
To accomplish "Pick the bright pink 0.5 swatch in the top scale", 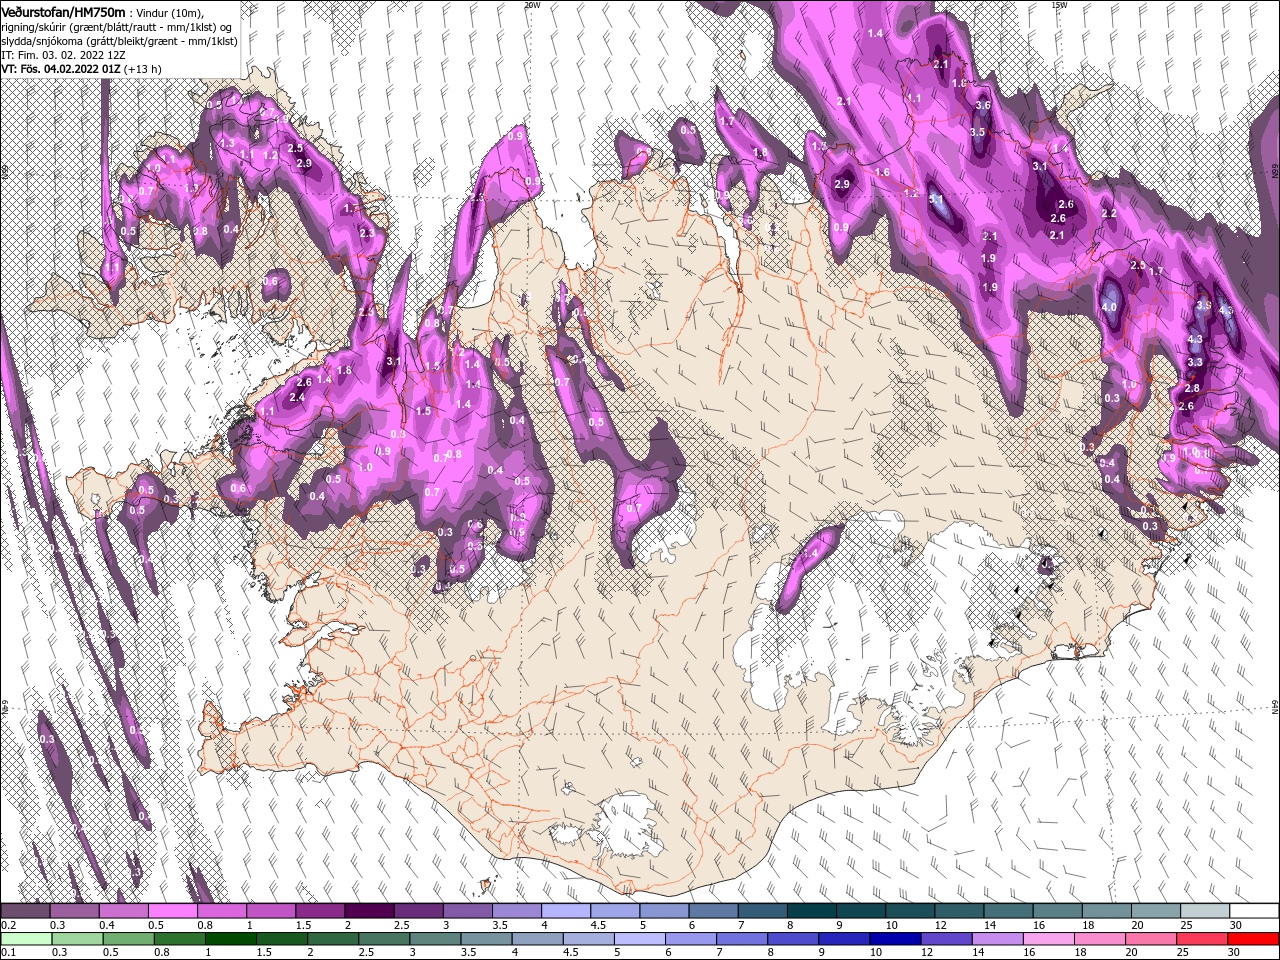I will point(172,911).
